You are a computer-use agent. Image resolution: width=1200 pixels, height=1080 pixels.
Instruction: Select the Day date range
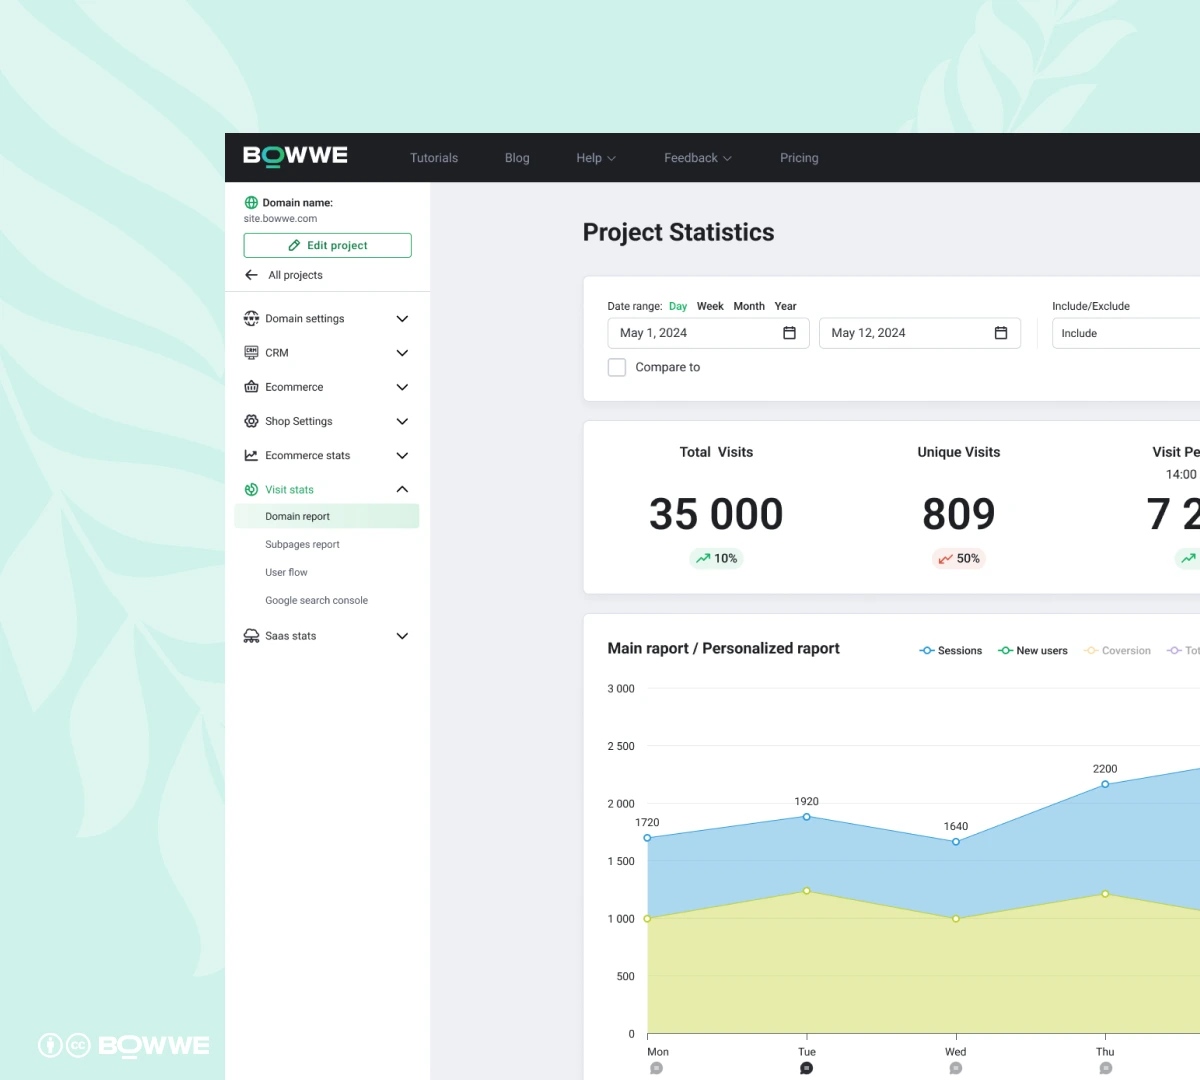(678, 306)
